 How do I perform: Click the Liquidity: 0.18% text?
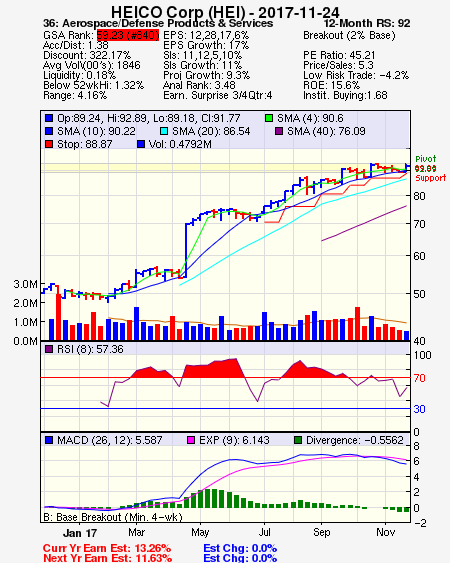(x=79, y=75)
